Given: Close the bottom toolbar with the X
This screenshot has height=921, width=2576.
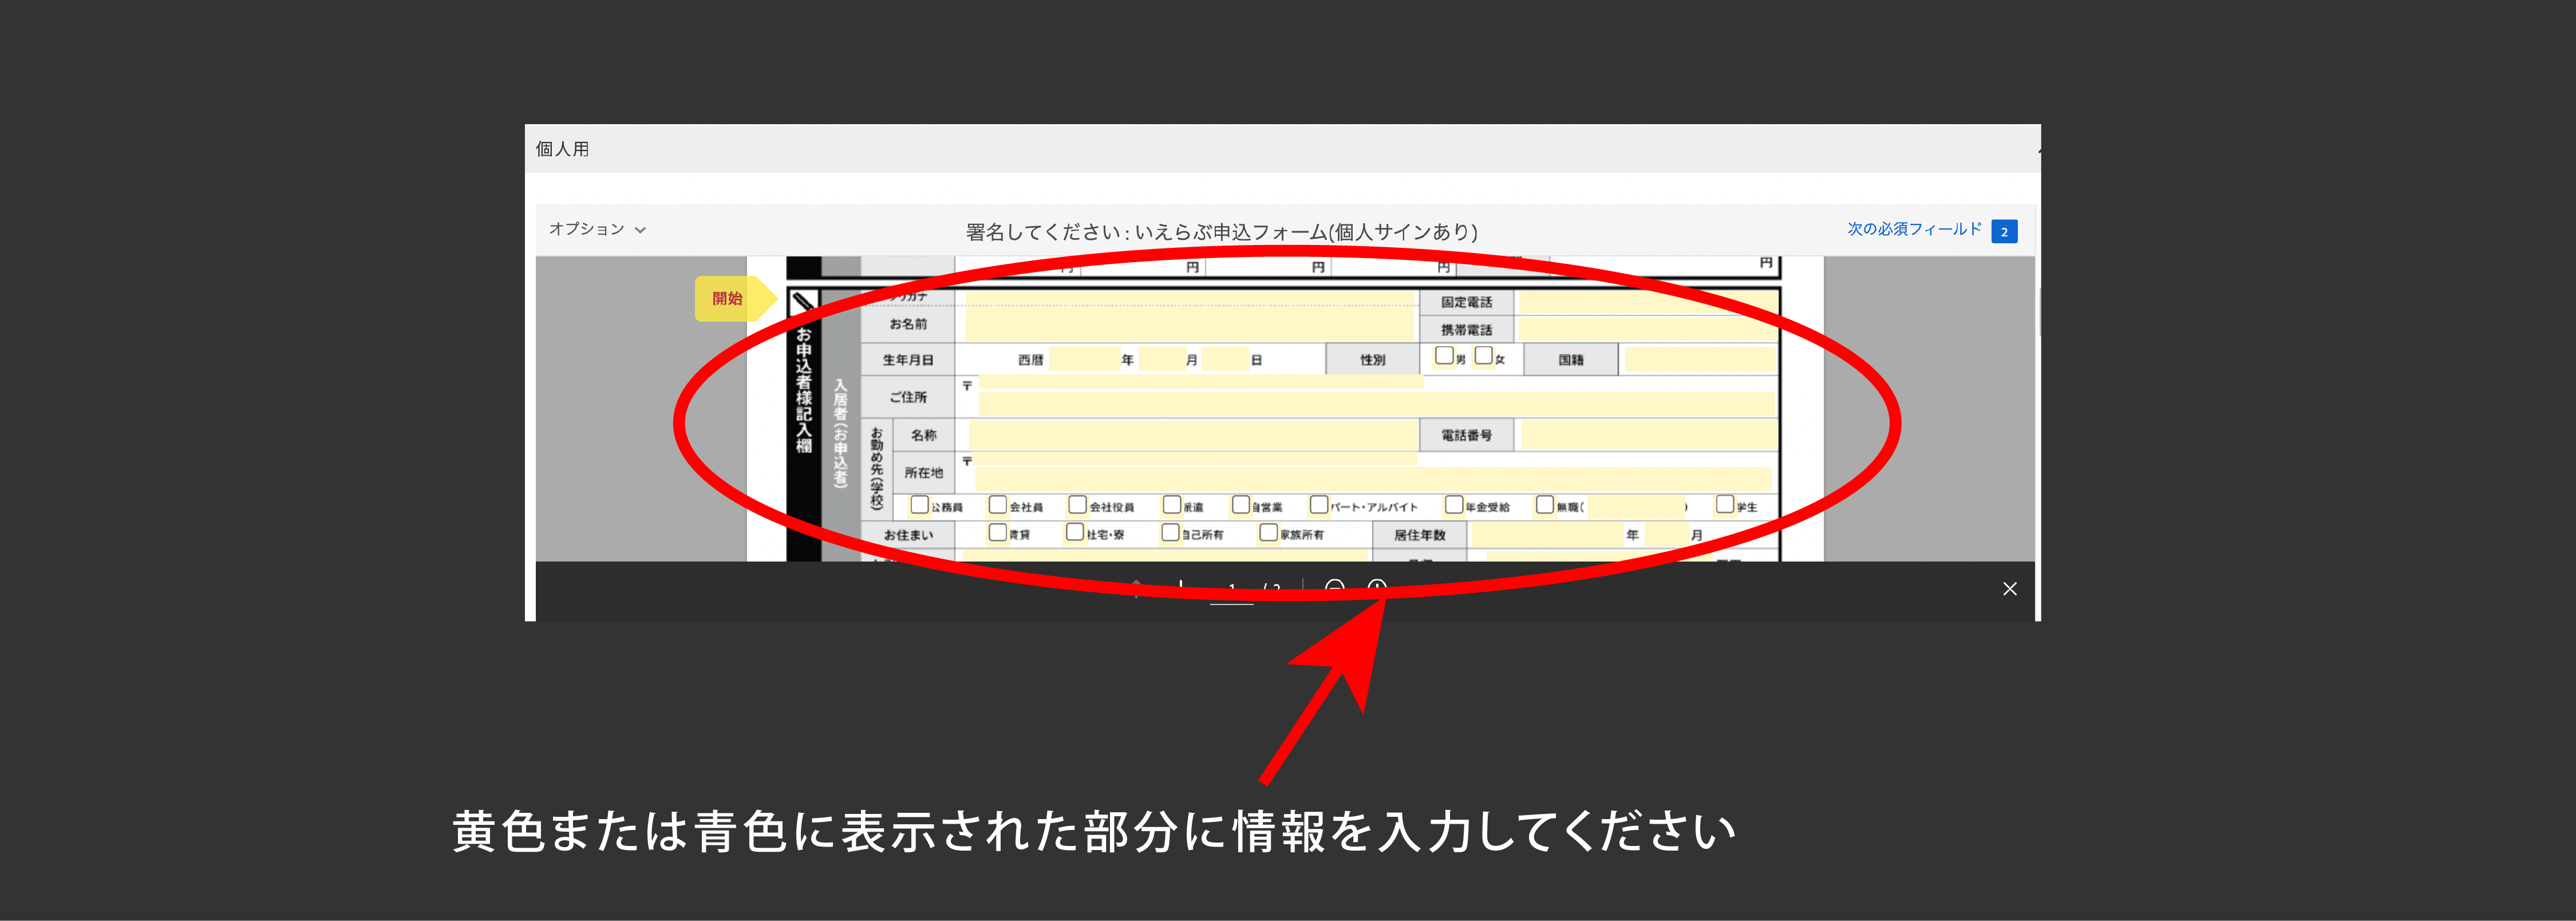Looking at the screenshot, I should (2009, 589).
